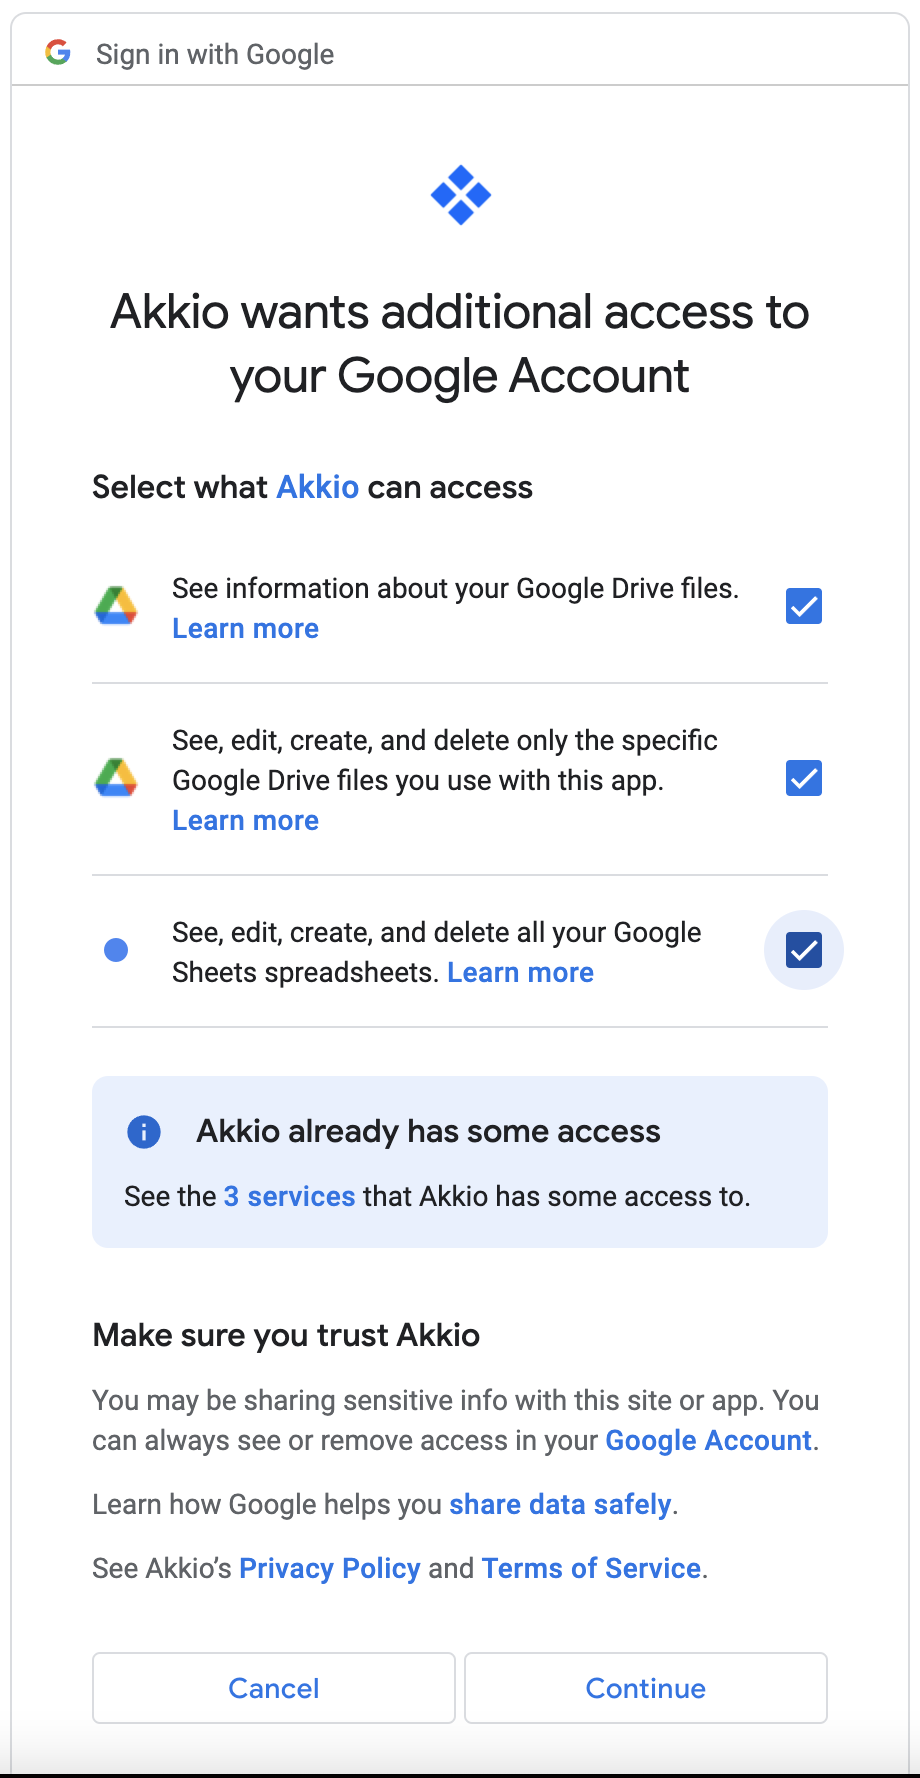Open the Terms of Service link
The height and width of the screenshot is (1778, 920).
click(591, 1569)
